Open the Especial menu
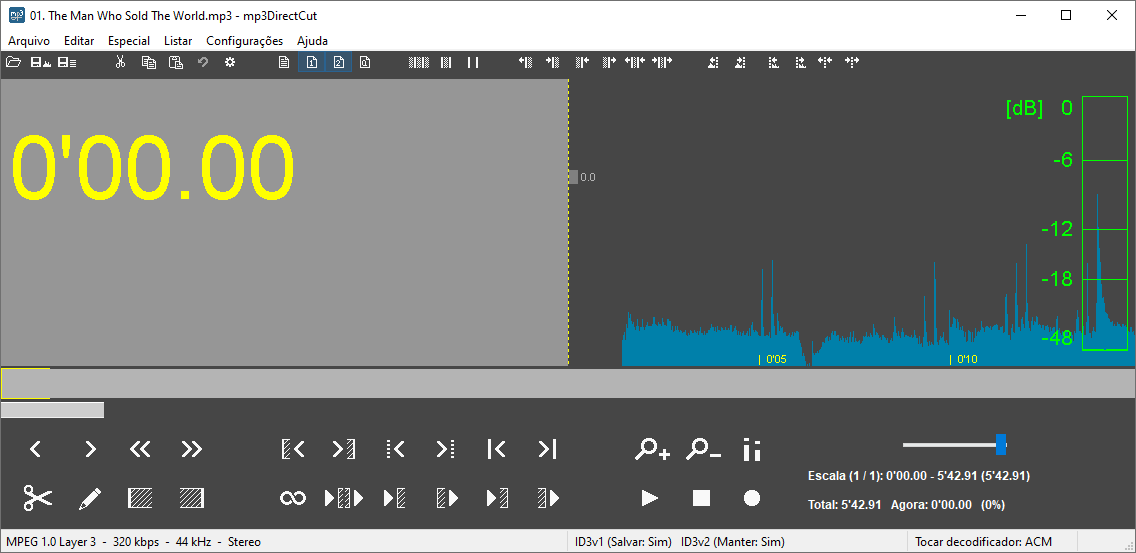Screen dimensions: 1136x553 (129, 41)
